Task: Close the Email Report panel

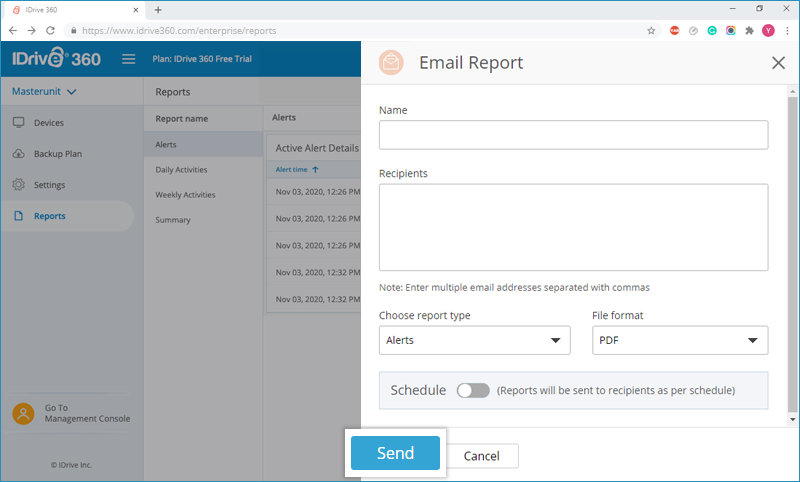Action: pos(778,63)
